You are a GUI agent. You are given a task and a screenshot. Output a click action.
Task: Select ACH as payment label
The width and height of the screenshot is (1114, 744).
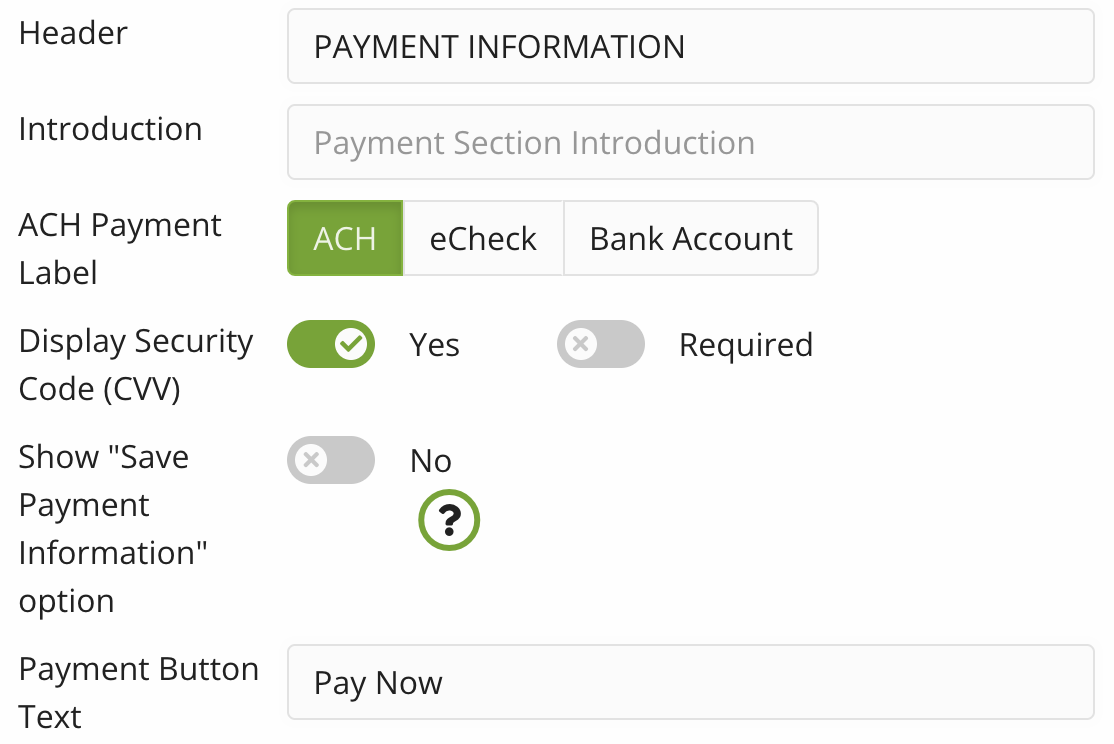(345, 238)
